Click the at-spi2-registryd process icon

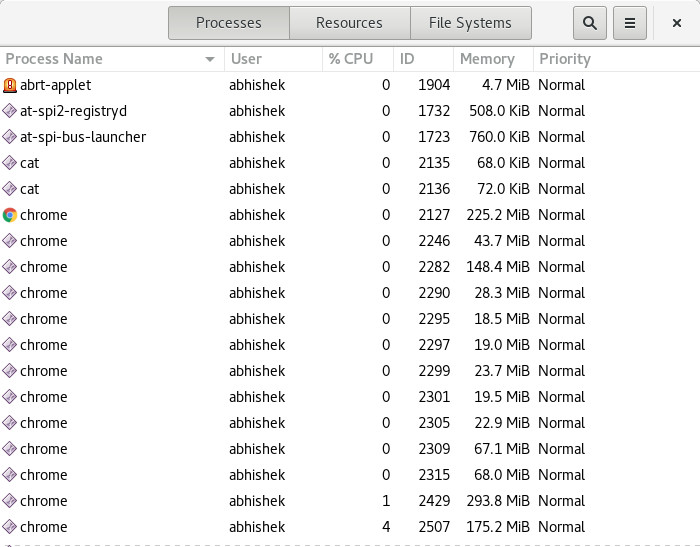coord(10,111)
